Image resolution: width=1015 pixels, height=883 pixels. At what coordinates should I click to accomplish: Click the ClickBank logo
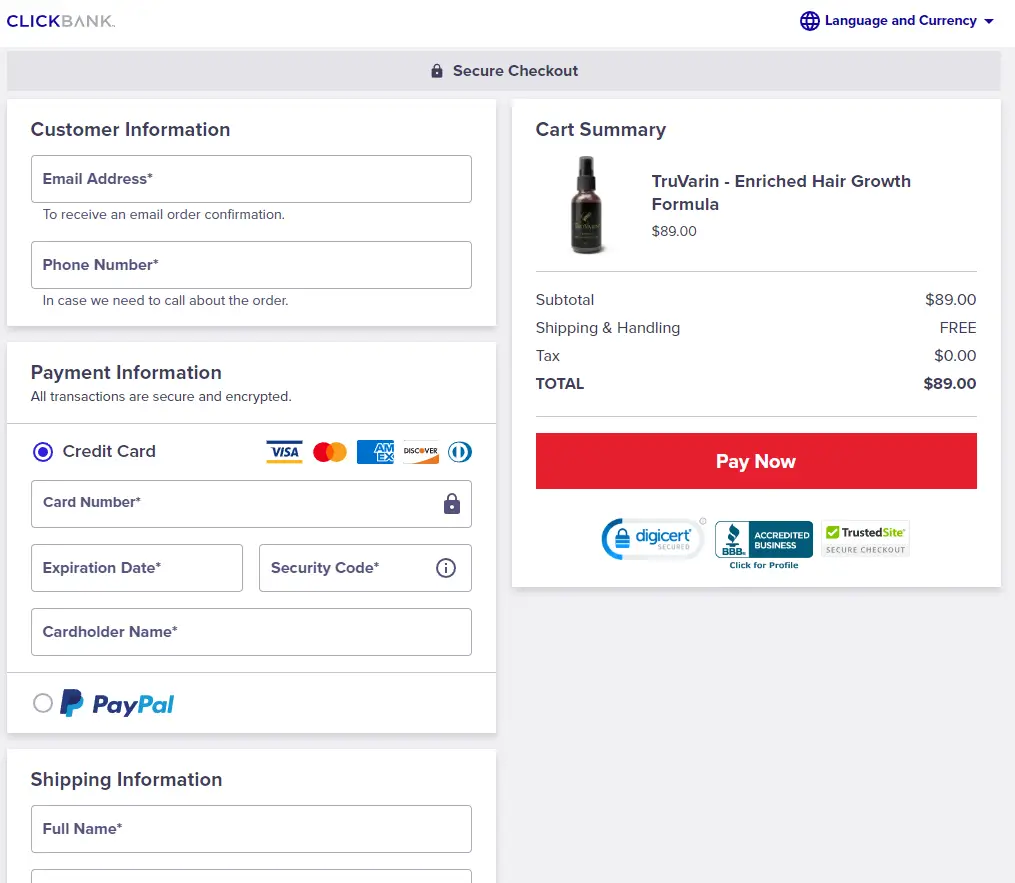[x=61, y=20]
